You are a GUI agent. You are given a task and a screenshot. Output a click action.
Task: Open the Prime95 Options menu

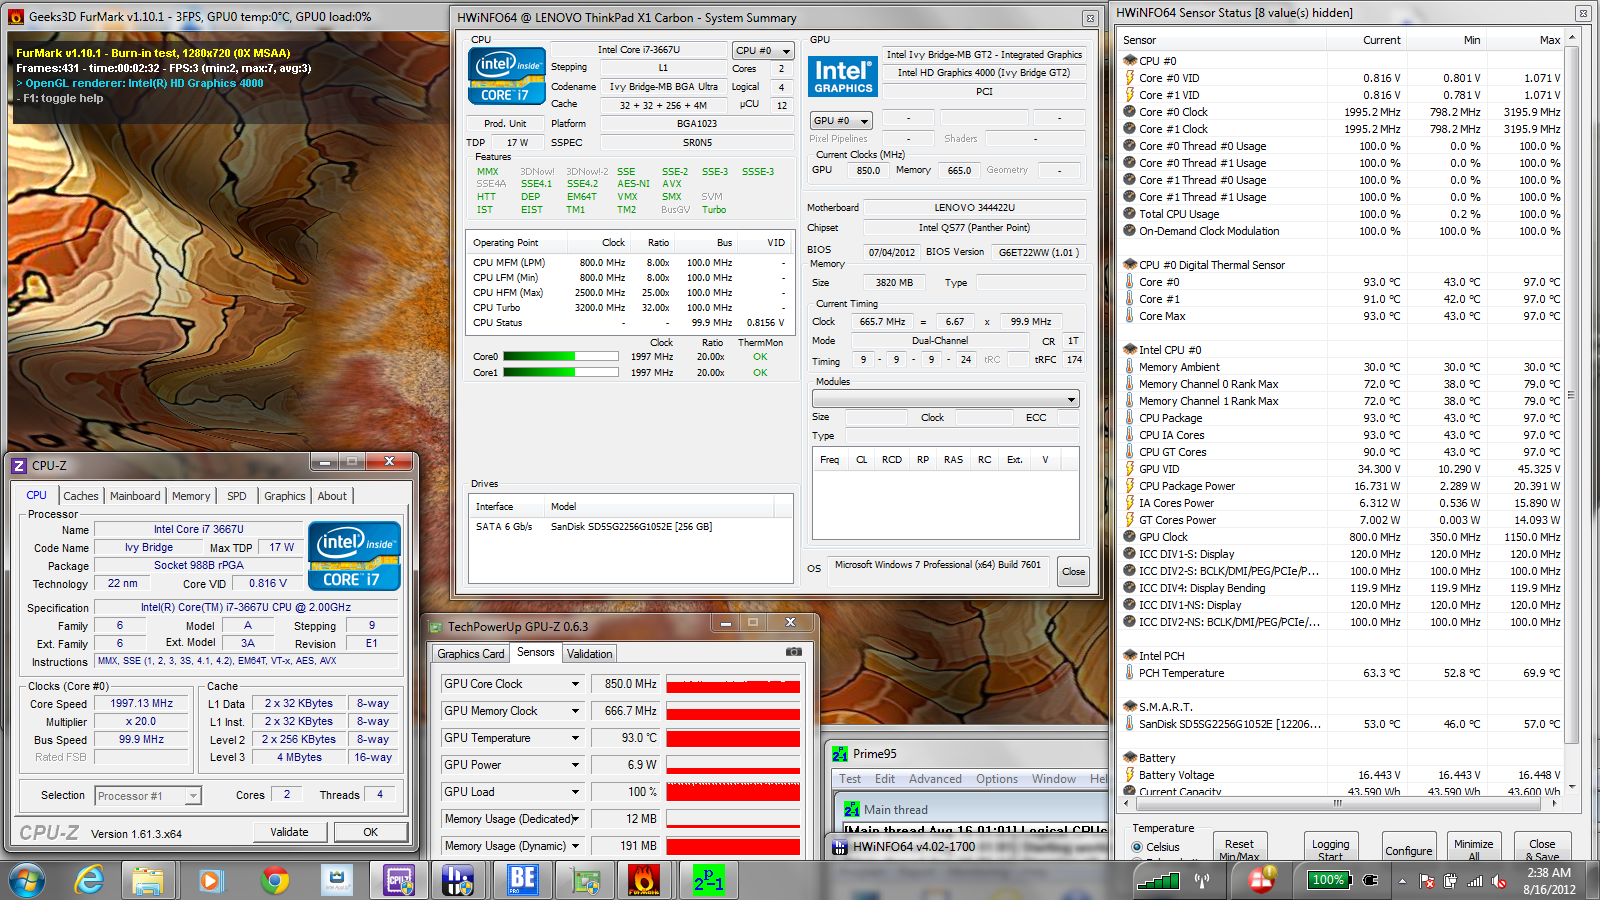(x=997, y=779)
